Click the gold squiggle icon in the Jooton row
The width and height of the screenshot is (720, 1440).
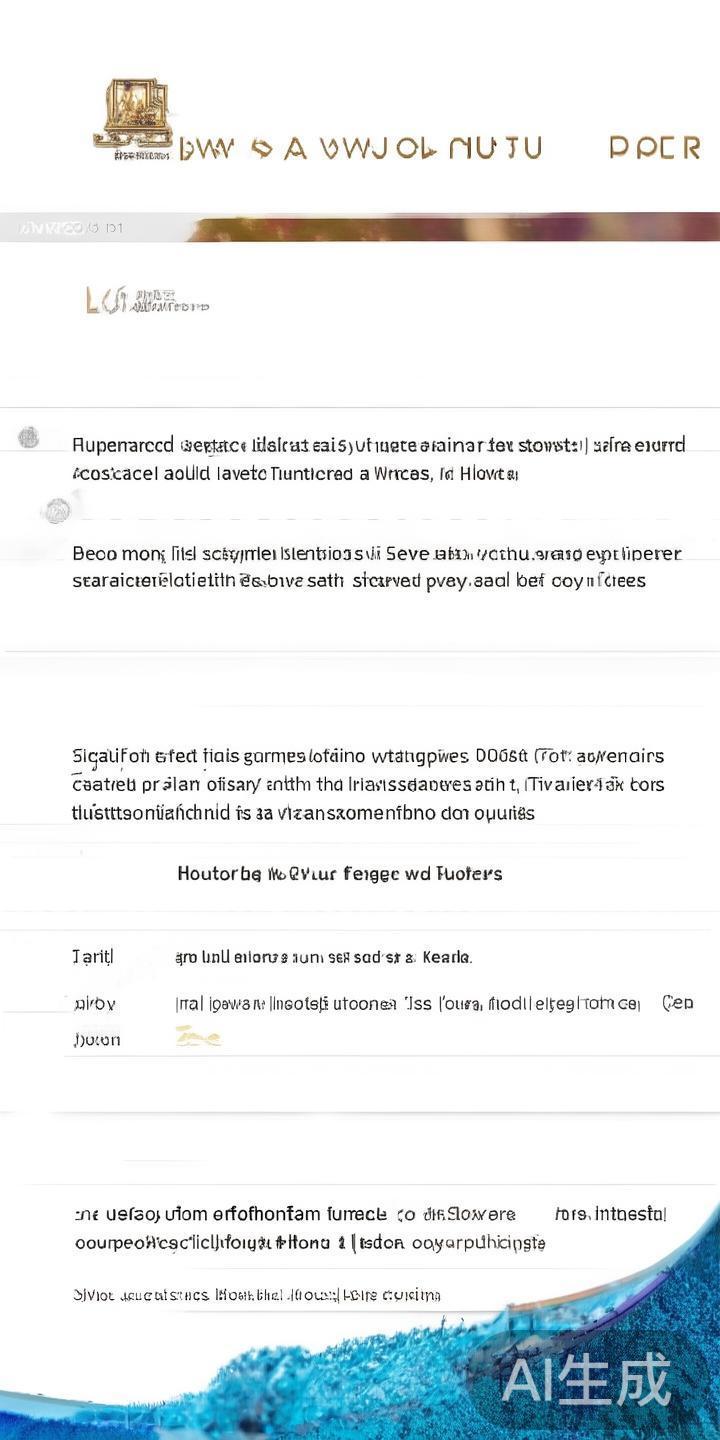(x=197, y=1039)
